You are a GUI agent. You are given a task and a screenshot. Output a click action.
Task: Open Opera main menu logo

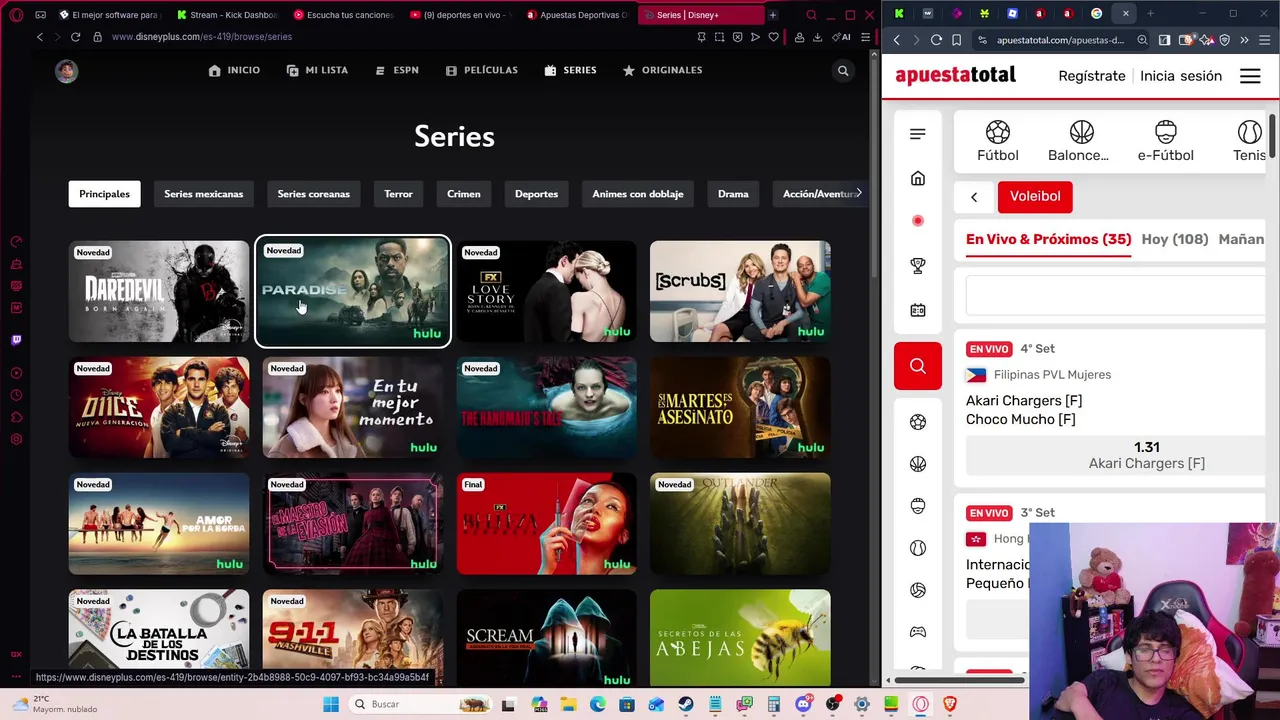16,15
